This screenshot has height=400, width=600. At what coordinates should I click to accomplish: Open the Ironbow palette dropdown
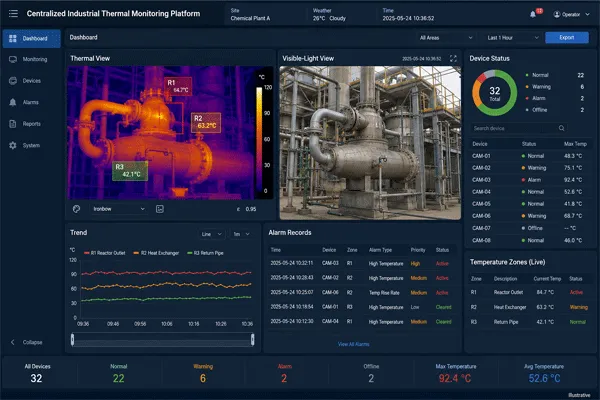tap(119, 209)
